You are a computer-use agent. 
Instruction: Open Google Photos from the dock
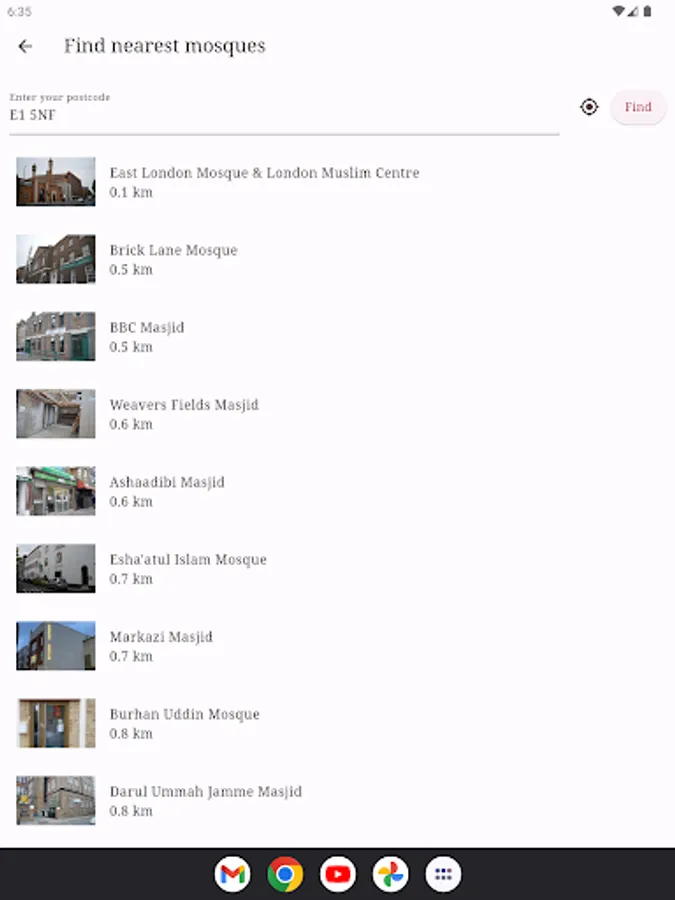[x=390, y=874]
